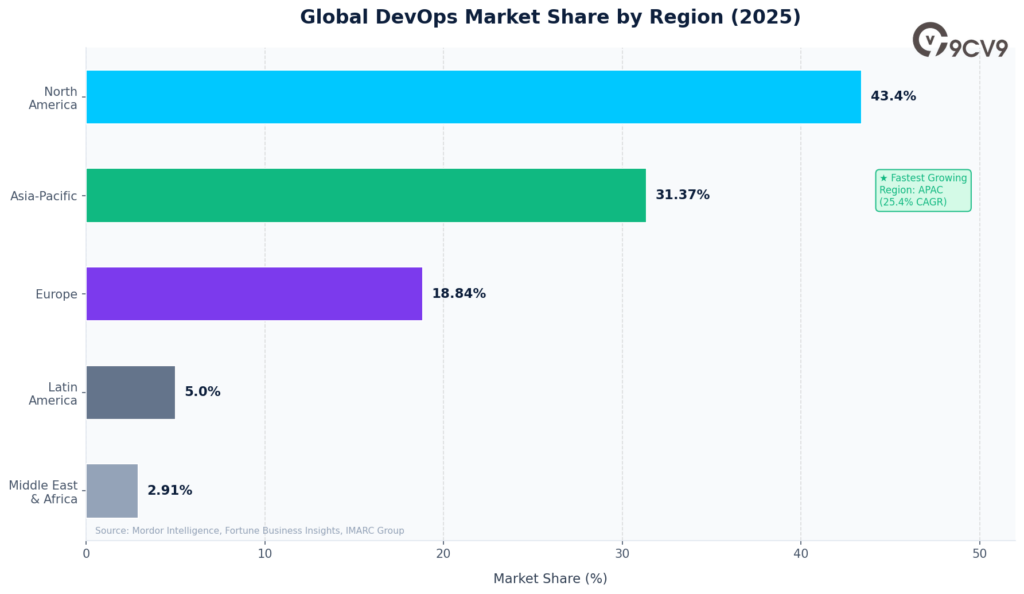Click the Fastest Growing Region APAC callout

pyautogui.click(x=923, y=190)
